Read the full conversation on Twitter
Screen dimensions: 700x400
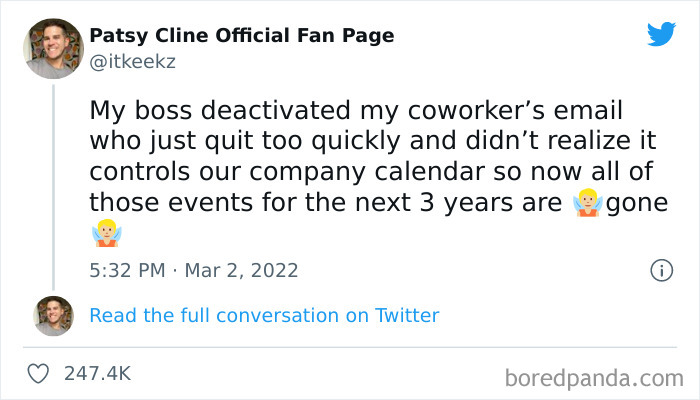(x=264, y=315)
